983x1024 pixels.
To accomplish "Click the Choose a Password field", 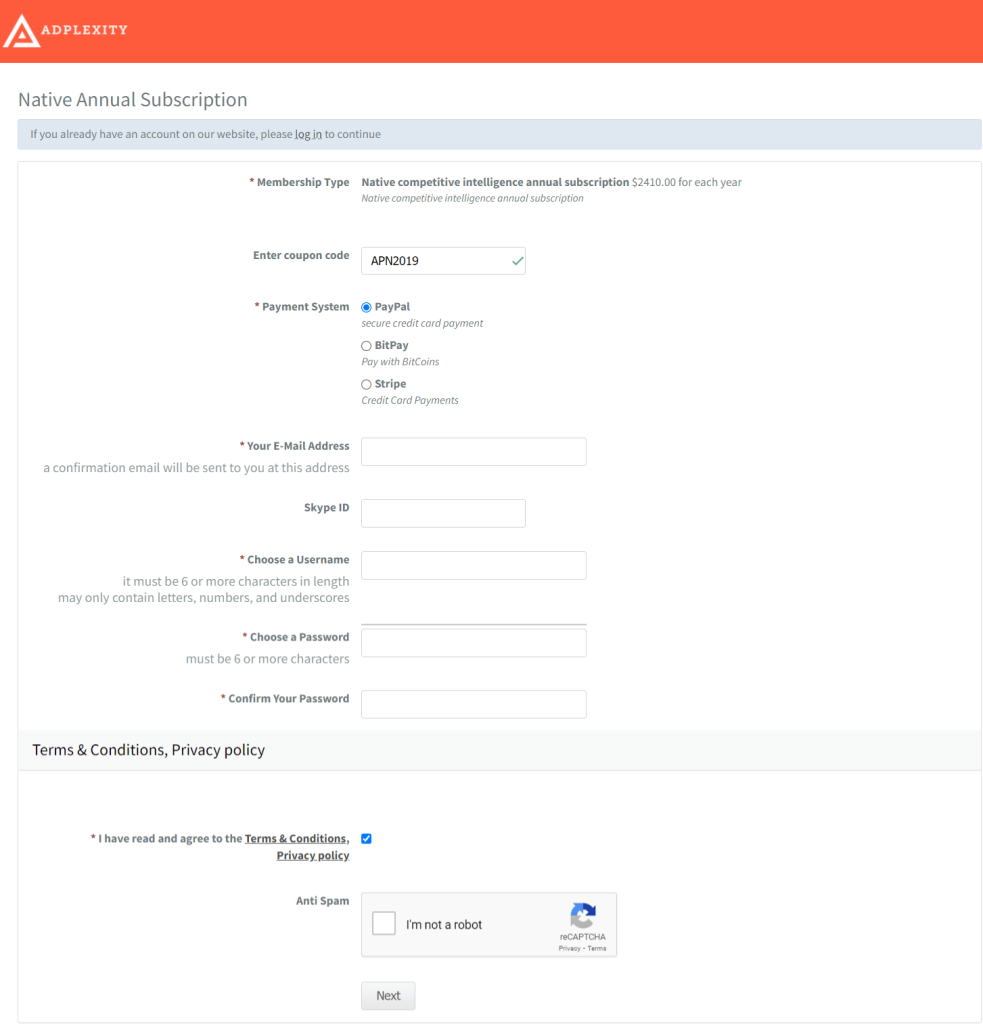I will (474, 643).
